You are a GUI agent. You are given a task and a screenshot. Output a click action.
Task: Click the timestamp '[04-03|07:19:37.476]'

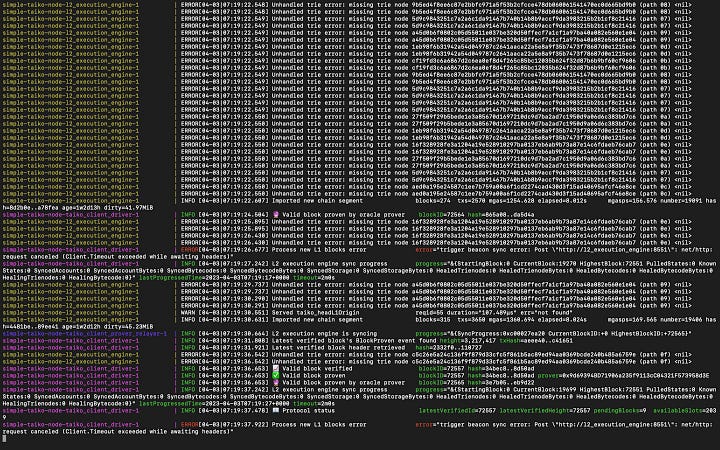(x=233, y=411)
